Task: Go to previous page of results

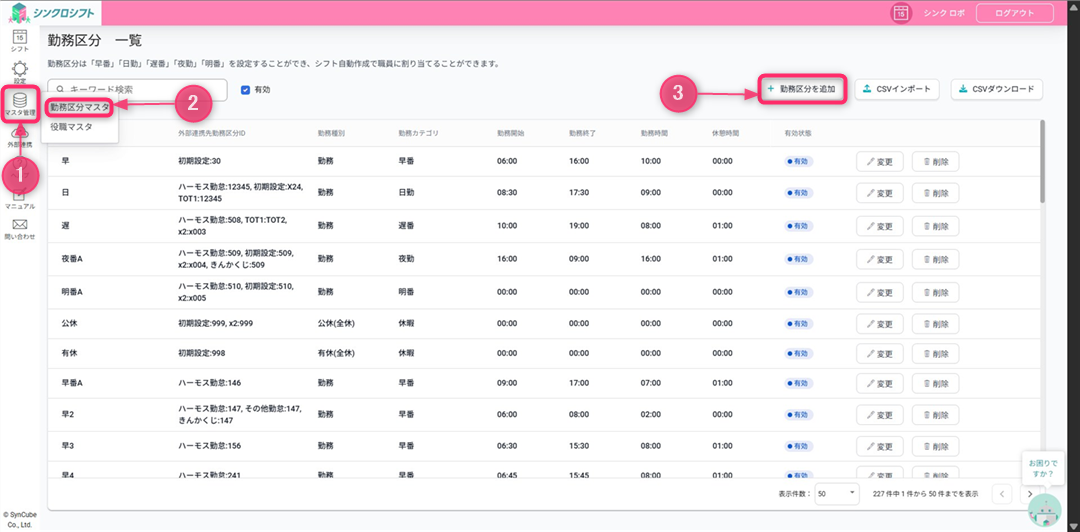Action: pyautogui.click(x=1001, y=493)
